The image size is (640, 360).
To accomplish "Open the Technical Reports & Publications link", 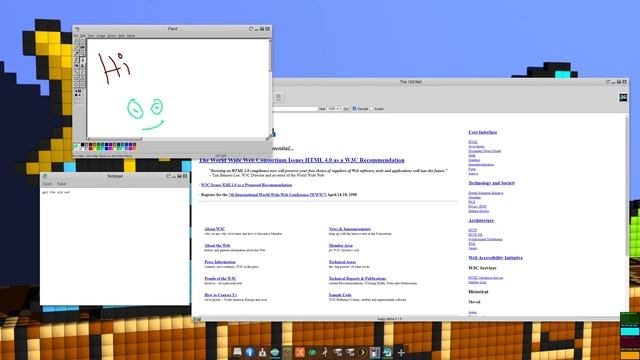I will click(358, 278).
